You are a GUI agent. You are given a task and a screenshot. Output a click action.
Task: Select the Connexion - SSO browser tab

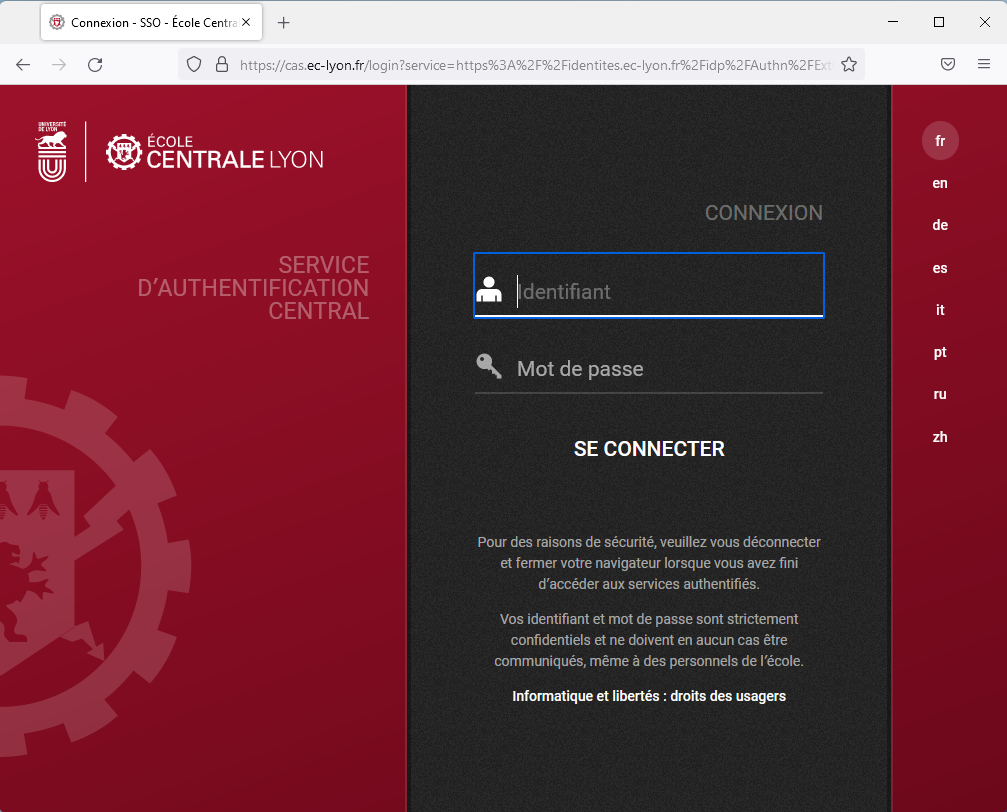140,21
